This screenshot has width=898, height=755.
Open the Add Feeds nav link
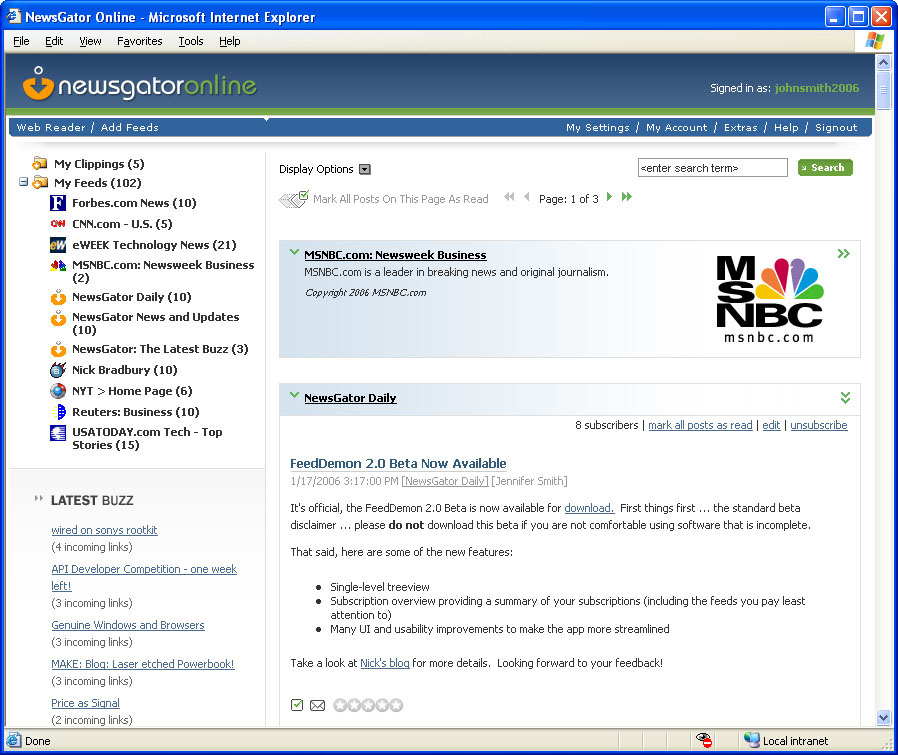point(129,127)
